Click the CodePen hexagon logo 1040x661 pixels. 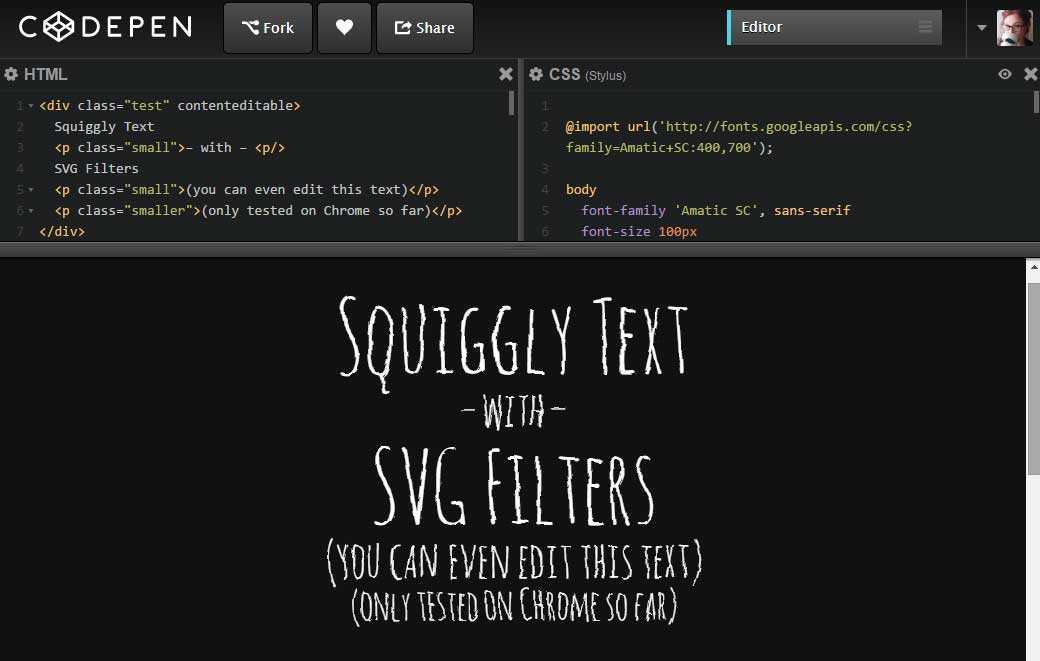[x=57, y=27]
